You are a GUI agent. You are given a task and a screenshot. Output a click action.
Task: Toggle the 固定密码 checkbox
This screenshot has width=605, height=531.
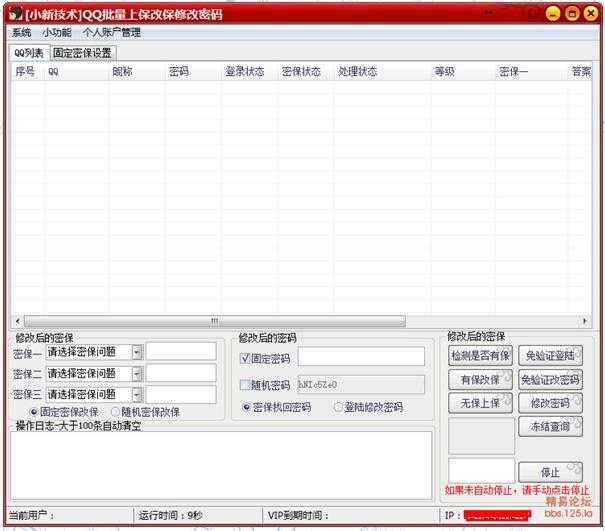(x=245, y=359)
